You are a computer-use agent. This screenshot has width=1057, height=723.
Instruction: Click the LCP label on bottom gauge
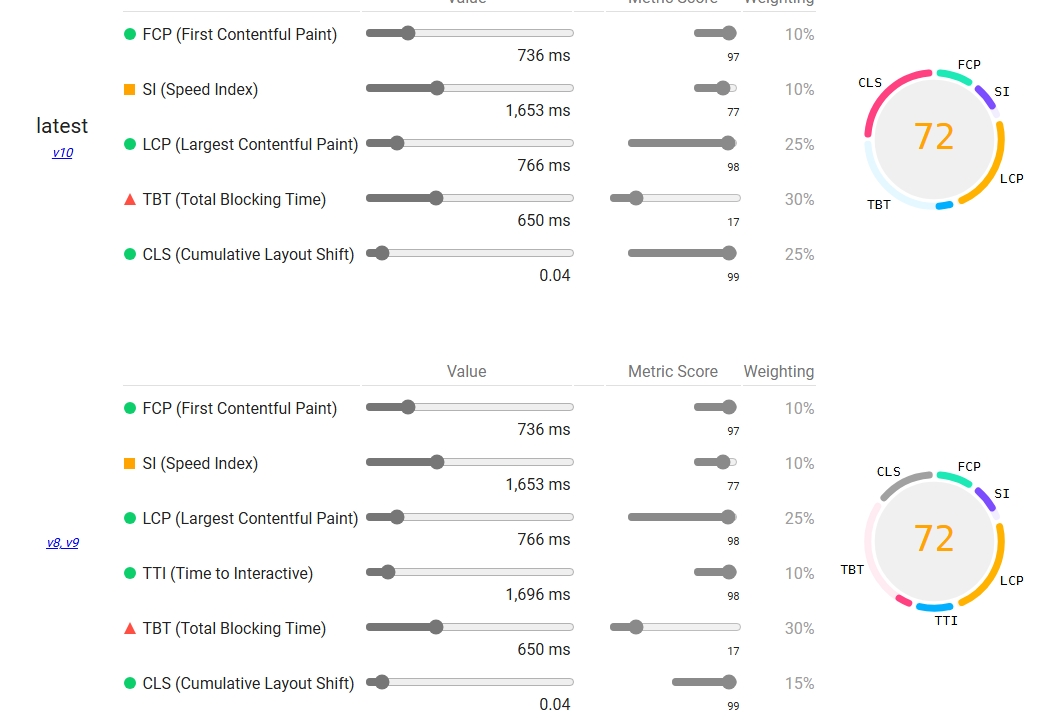(1012, 581)
